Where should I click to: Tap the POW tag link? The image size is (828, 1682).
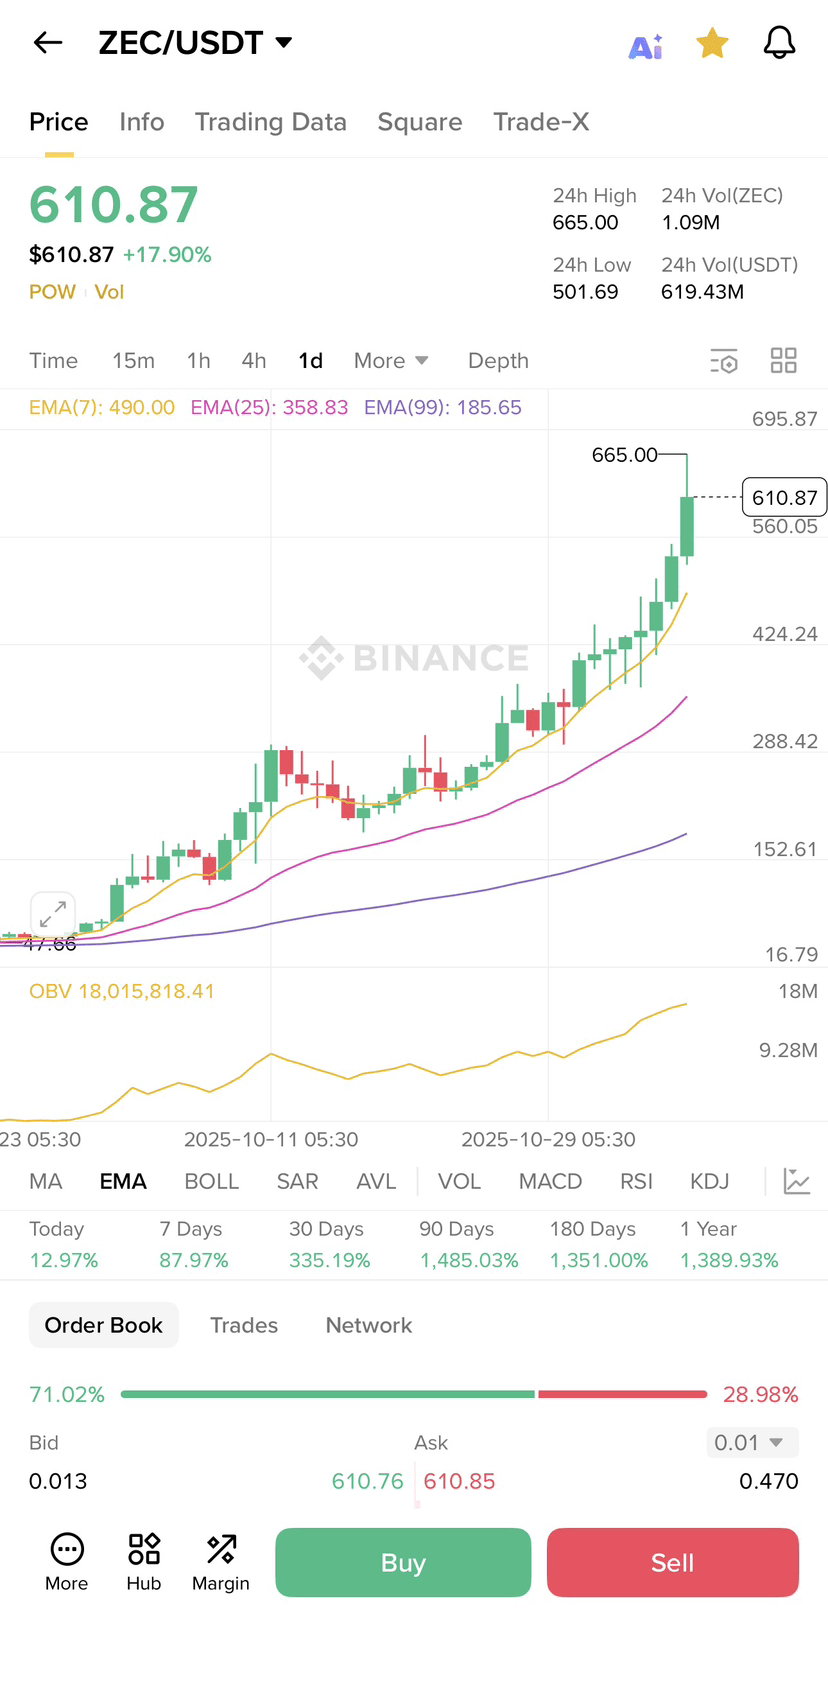coord(52,292)
